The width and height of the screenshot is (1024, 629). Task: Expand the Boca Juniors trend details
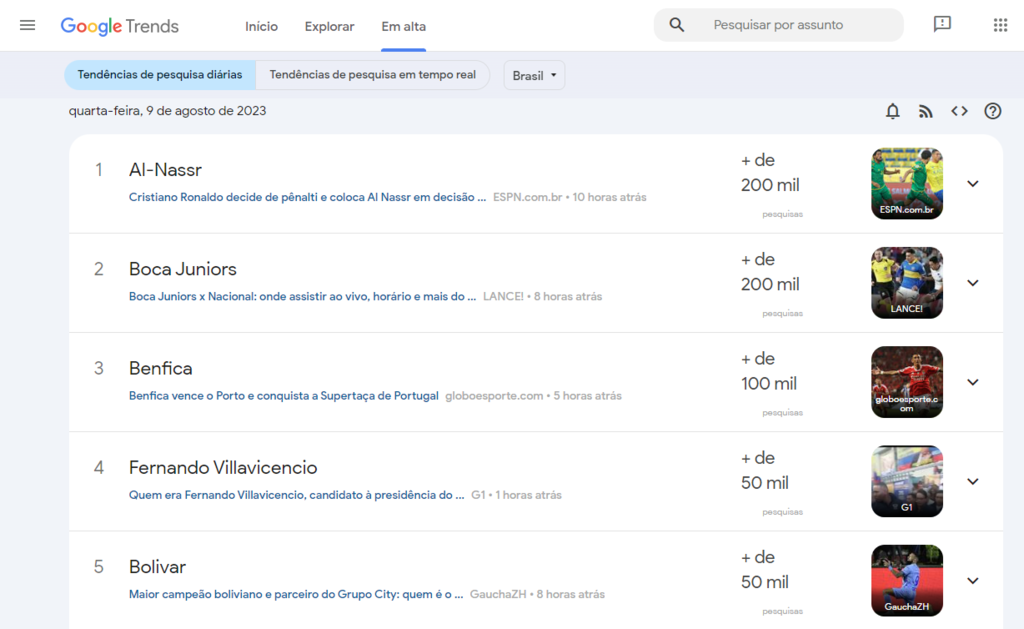pyautogui.click(x=972, y=282)
